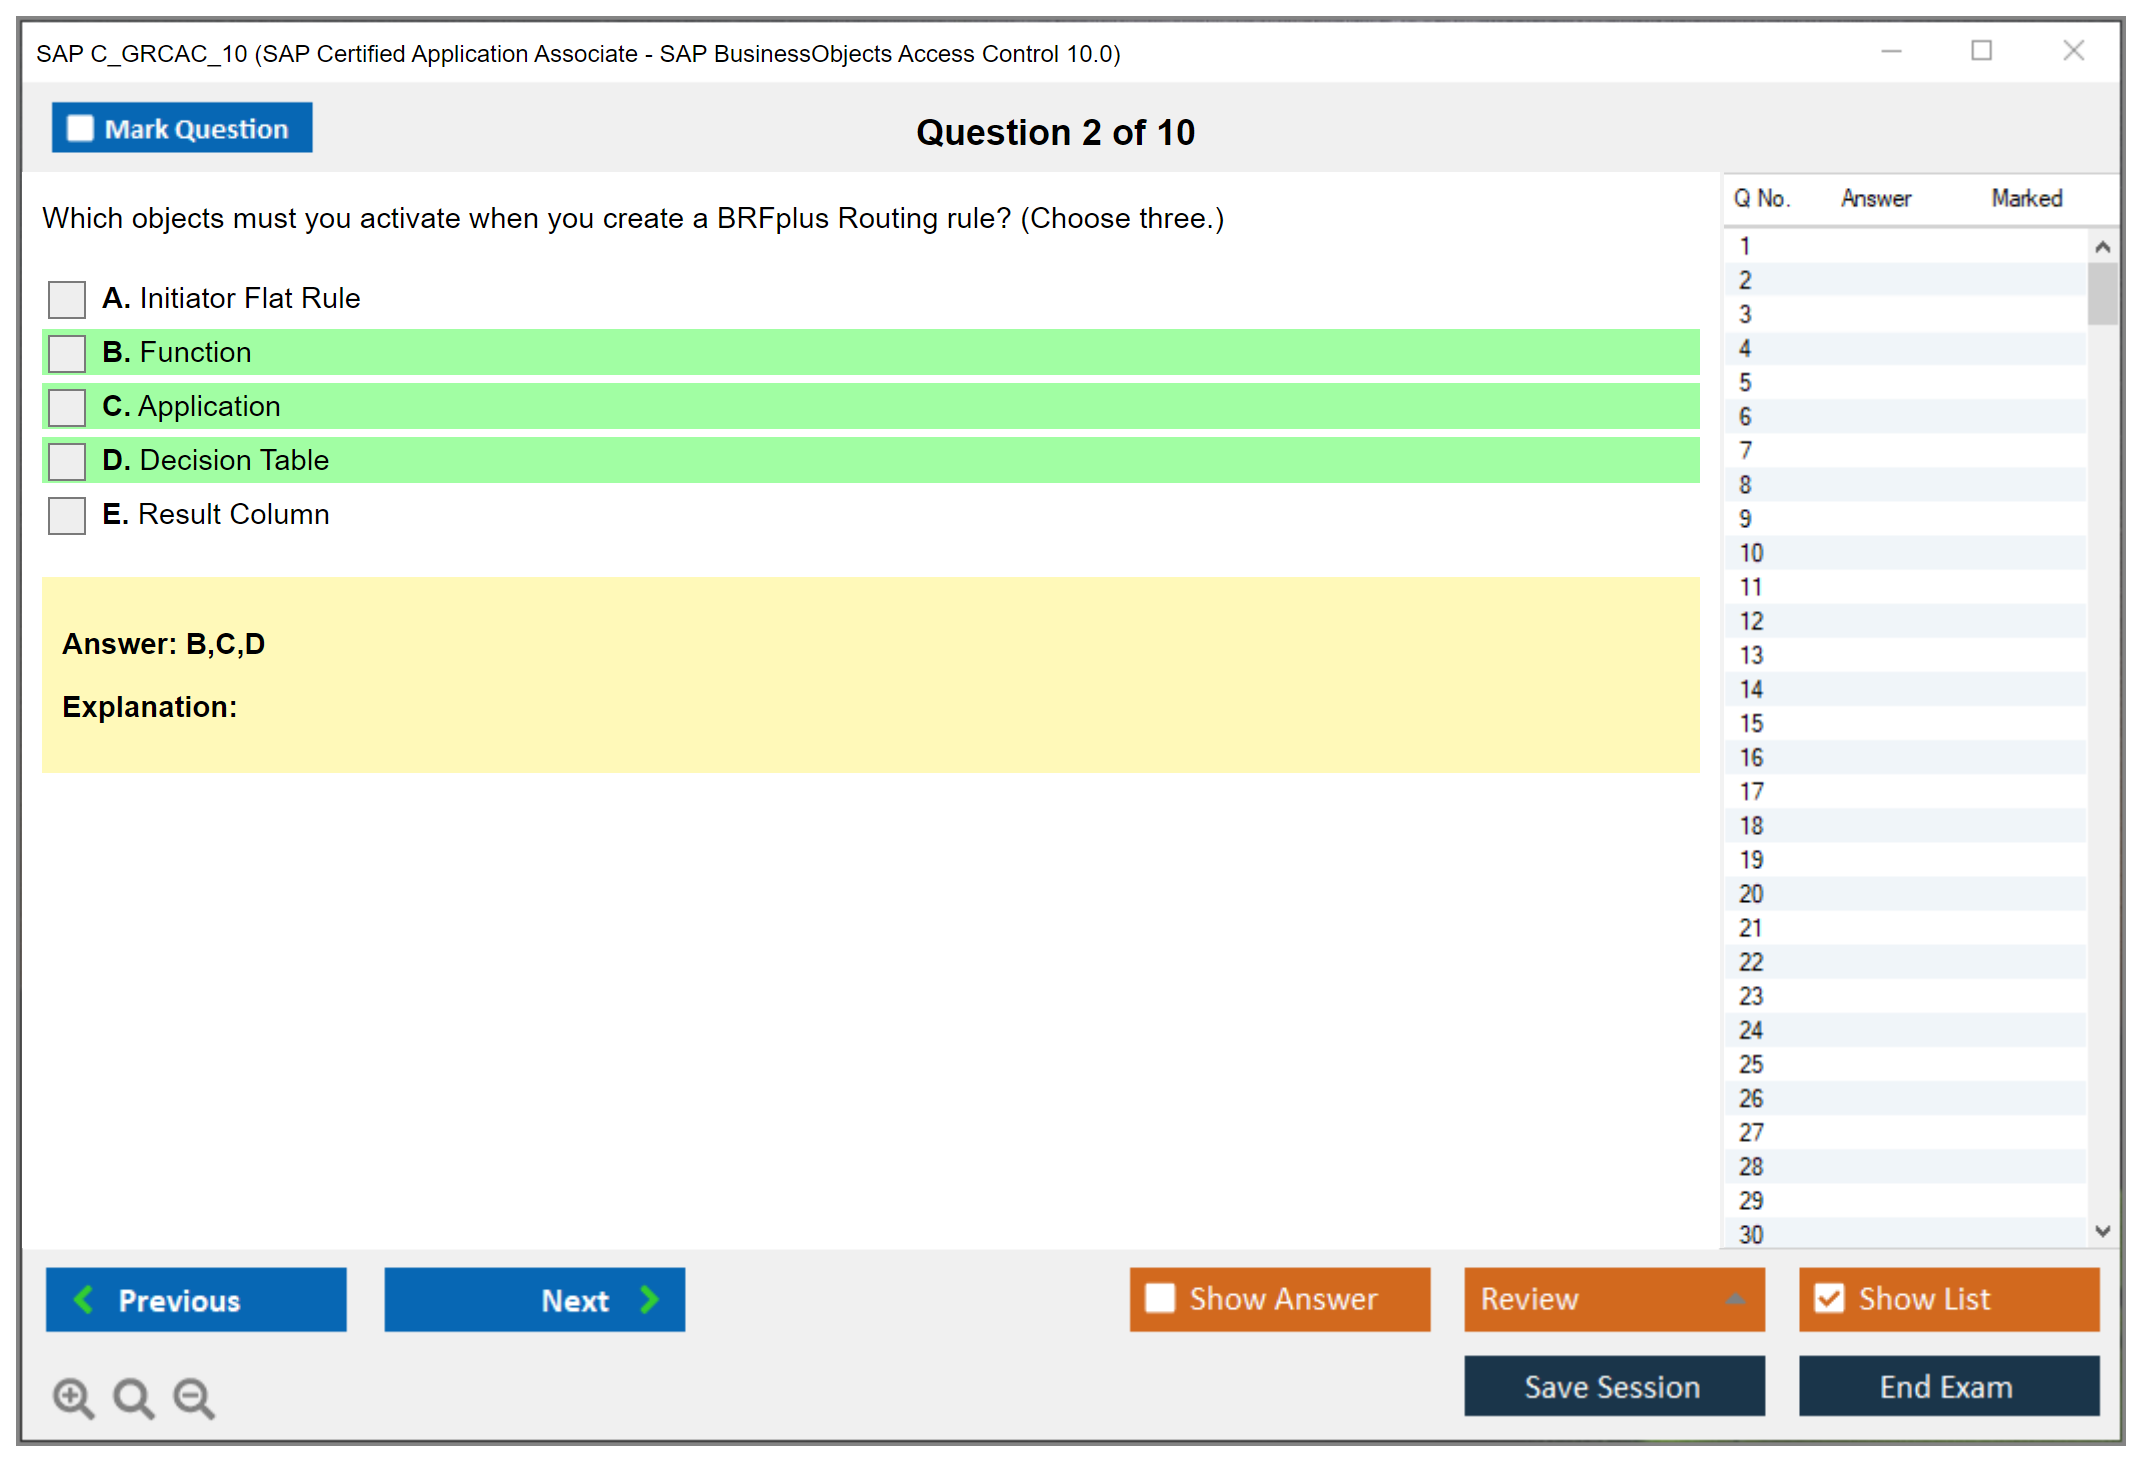The height and width of the screenshot is (1470, 2150).
Task: Click the zoom out magnifier icon
Action: (193, 1397)
